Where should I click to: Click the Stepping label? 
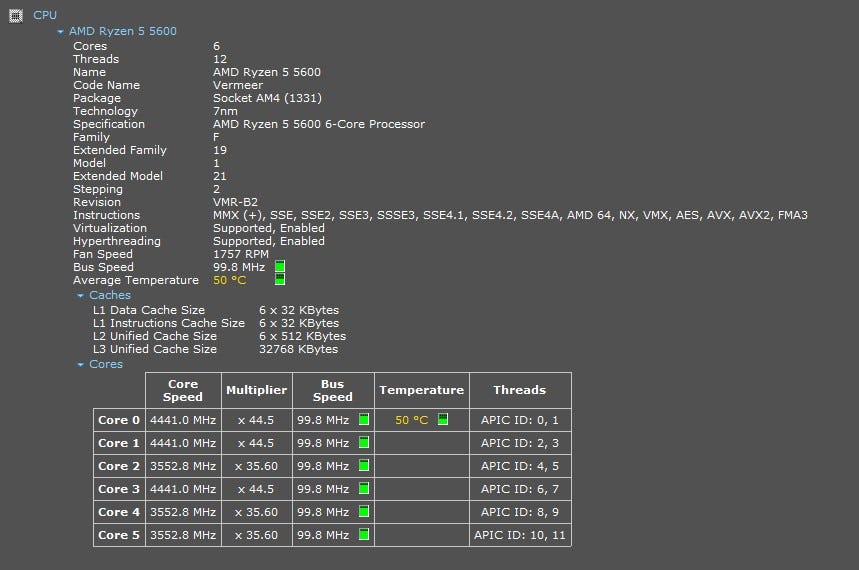(x=98, y=189)
